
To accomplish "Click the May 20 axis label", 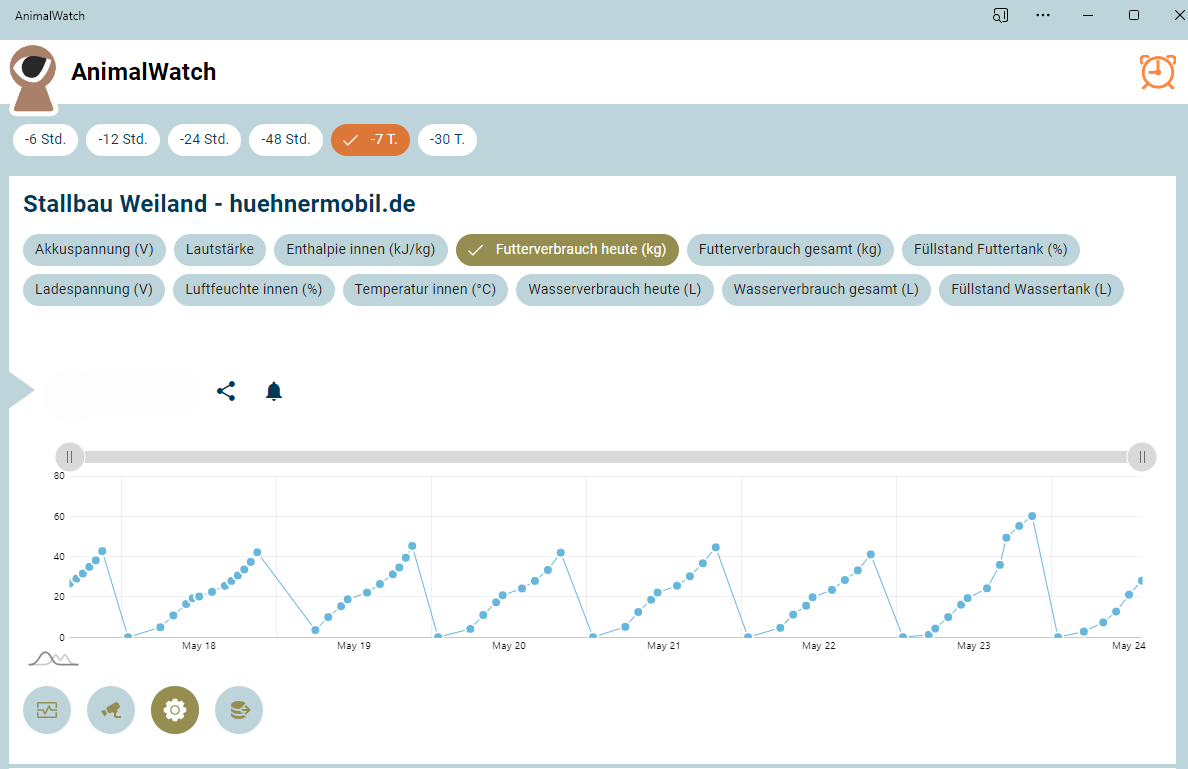I will (x=508, y=646).
